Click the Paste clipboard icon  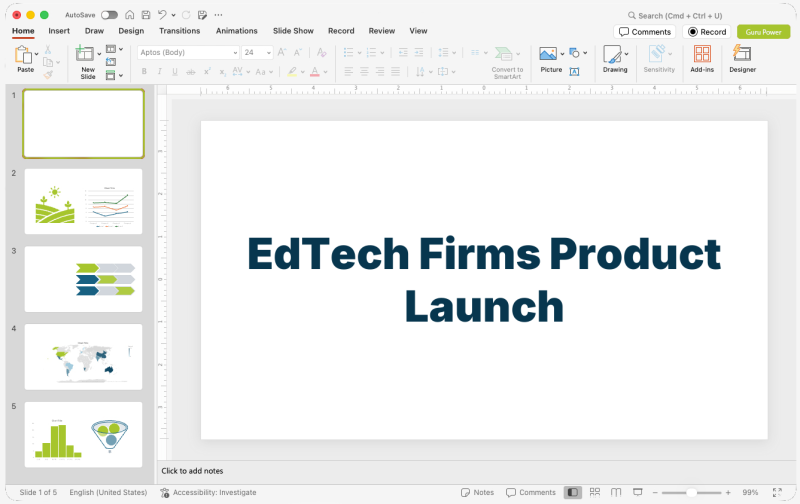click(x=23, y=55)
